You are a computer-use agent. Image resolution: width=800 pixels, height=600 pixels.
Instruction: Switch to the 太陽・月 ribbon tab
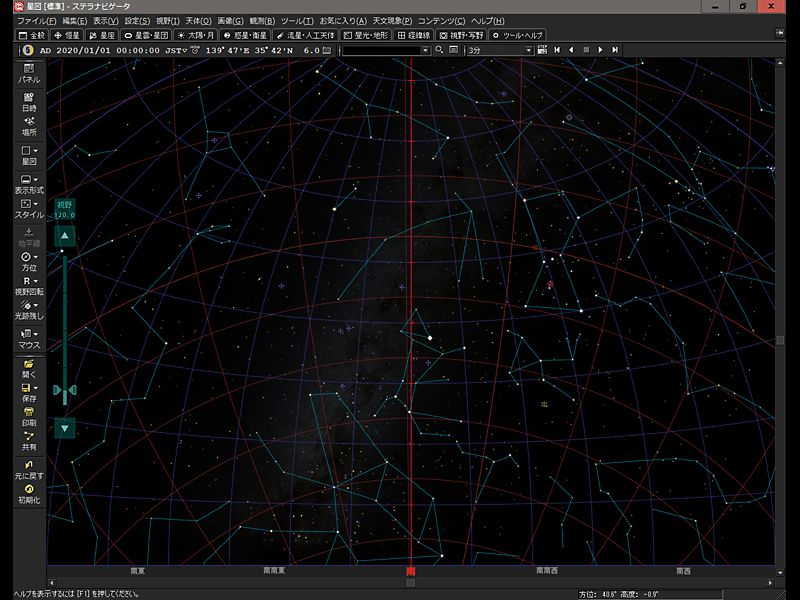pos(195,35)
